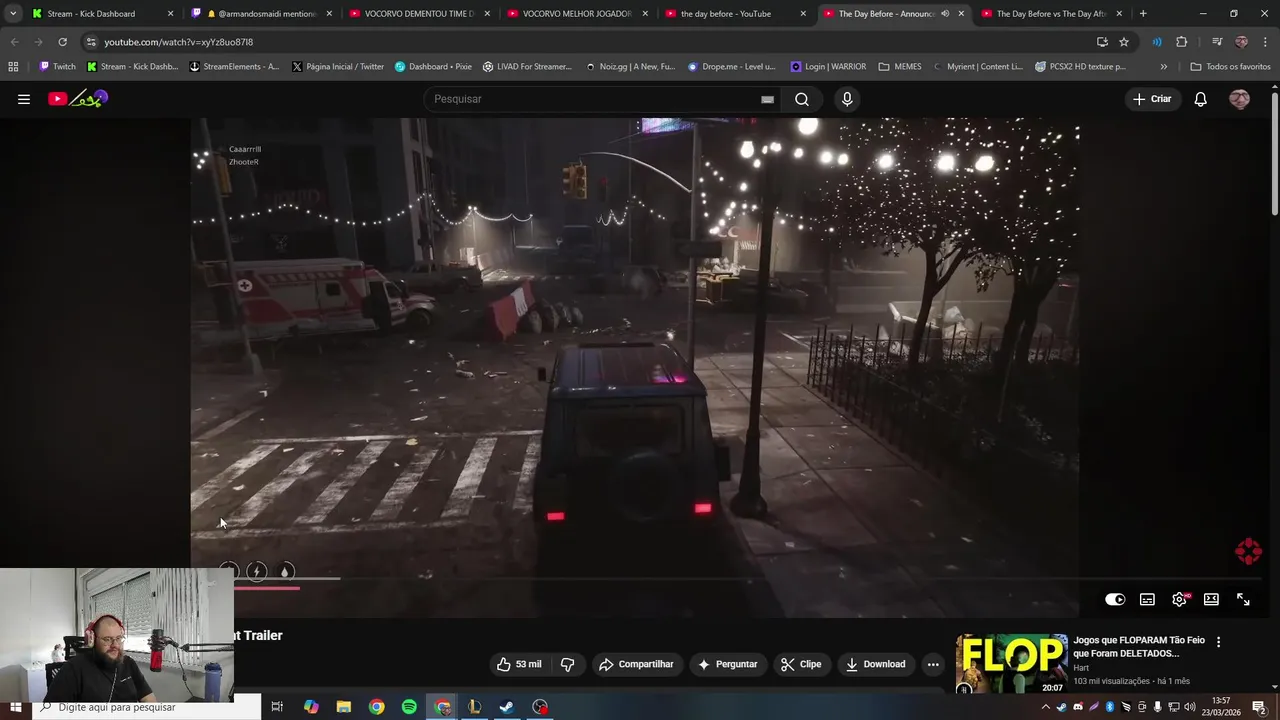Image resolution: width=1280 pixels, height=720 pixels.
Task: Expand the MEMES bookmark folder
Action: [900, 67]
